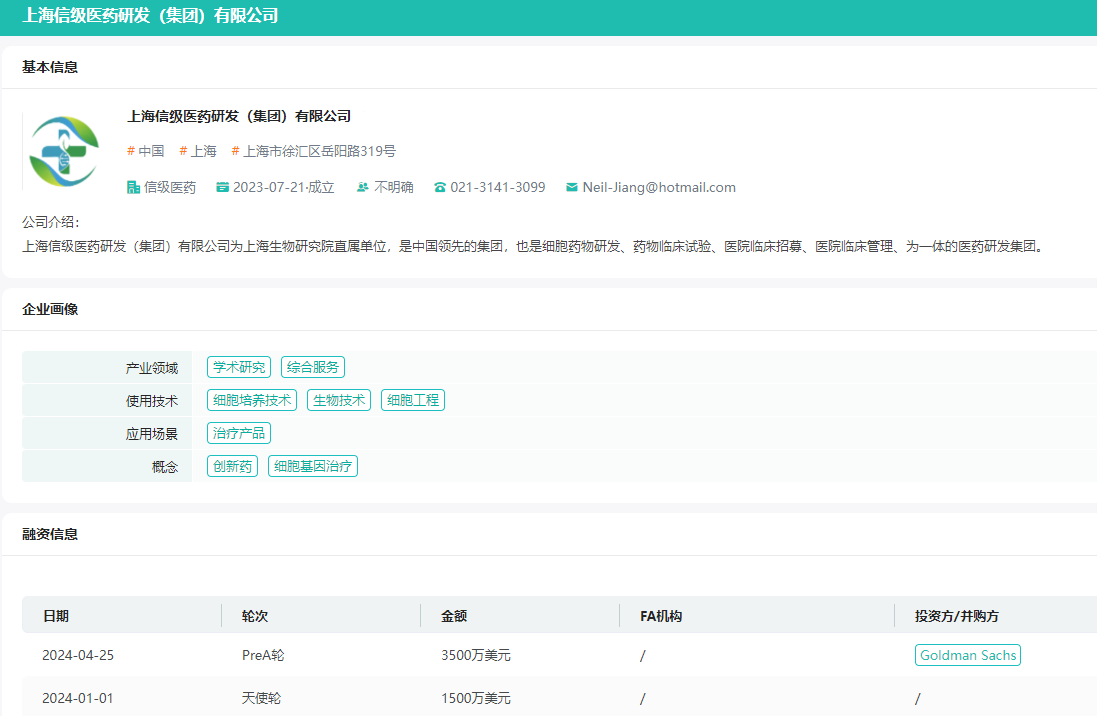This screenshot has width=1097, height=716.
Task: Click the 综合服务 industry tag
Action: 313,367
